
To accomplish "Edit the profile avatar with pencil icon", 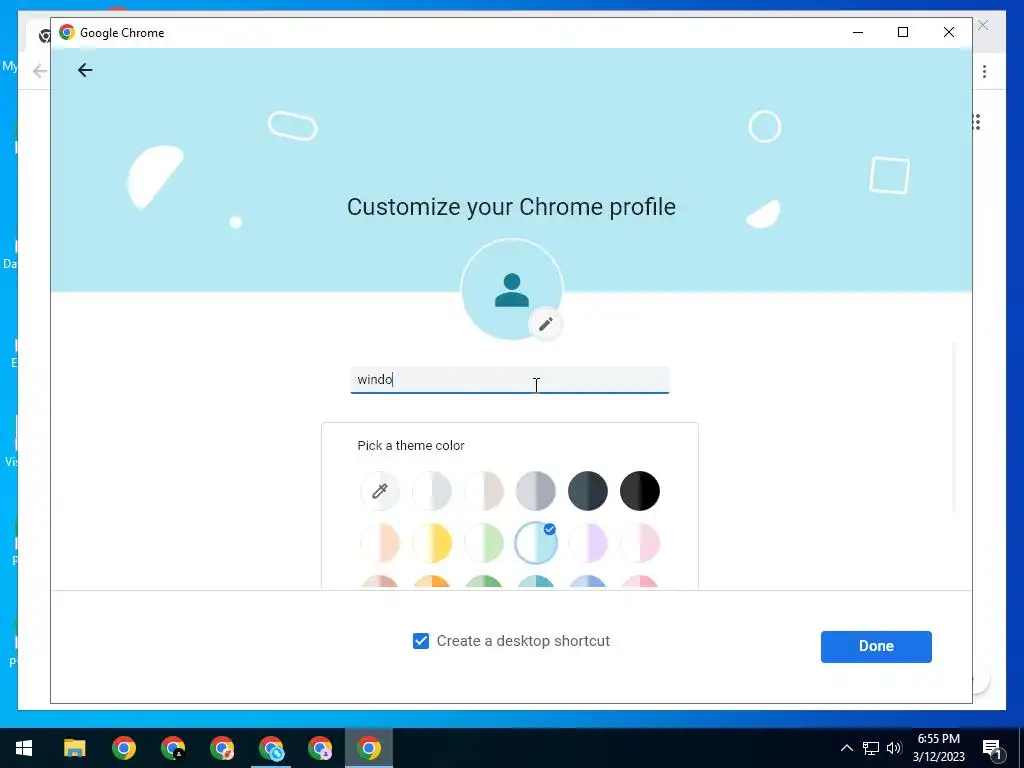I will [x=545, y=324].
